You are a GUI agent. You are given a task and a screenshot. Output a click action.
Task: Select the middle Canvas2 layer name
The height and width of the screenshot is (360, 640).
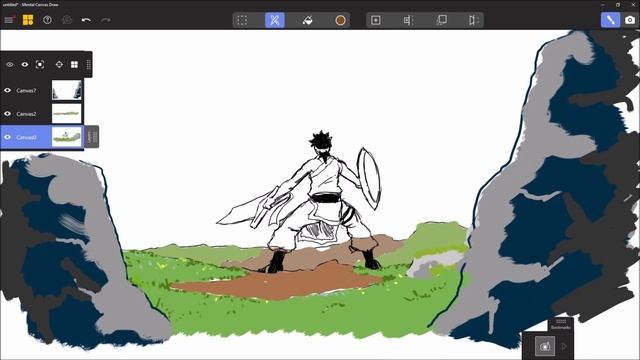tap(26, 114)
